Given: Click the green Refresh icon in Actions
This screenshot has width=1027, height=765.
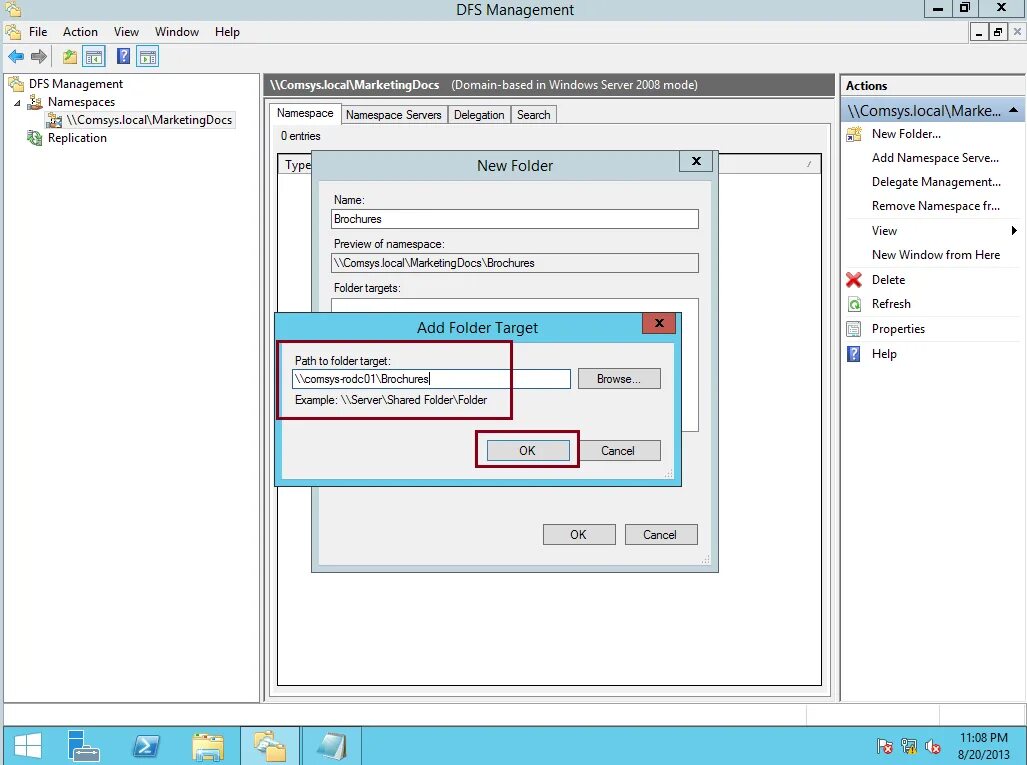Looking at the screenshot, I should click(854, 304).
